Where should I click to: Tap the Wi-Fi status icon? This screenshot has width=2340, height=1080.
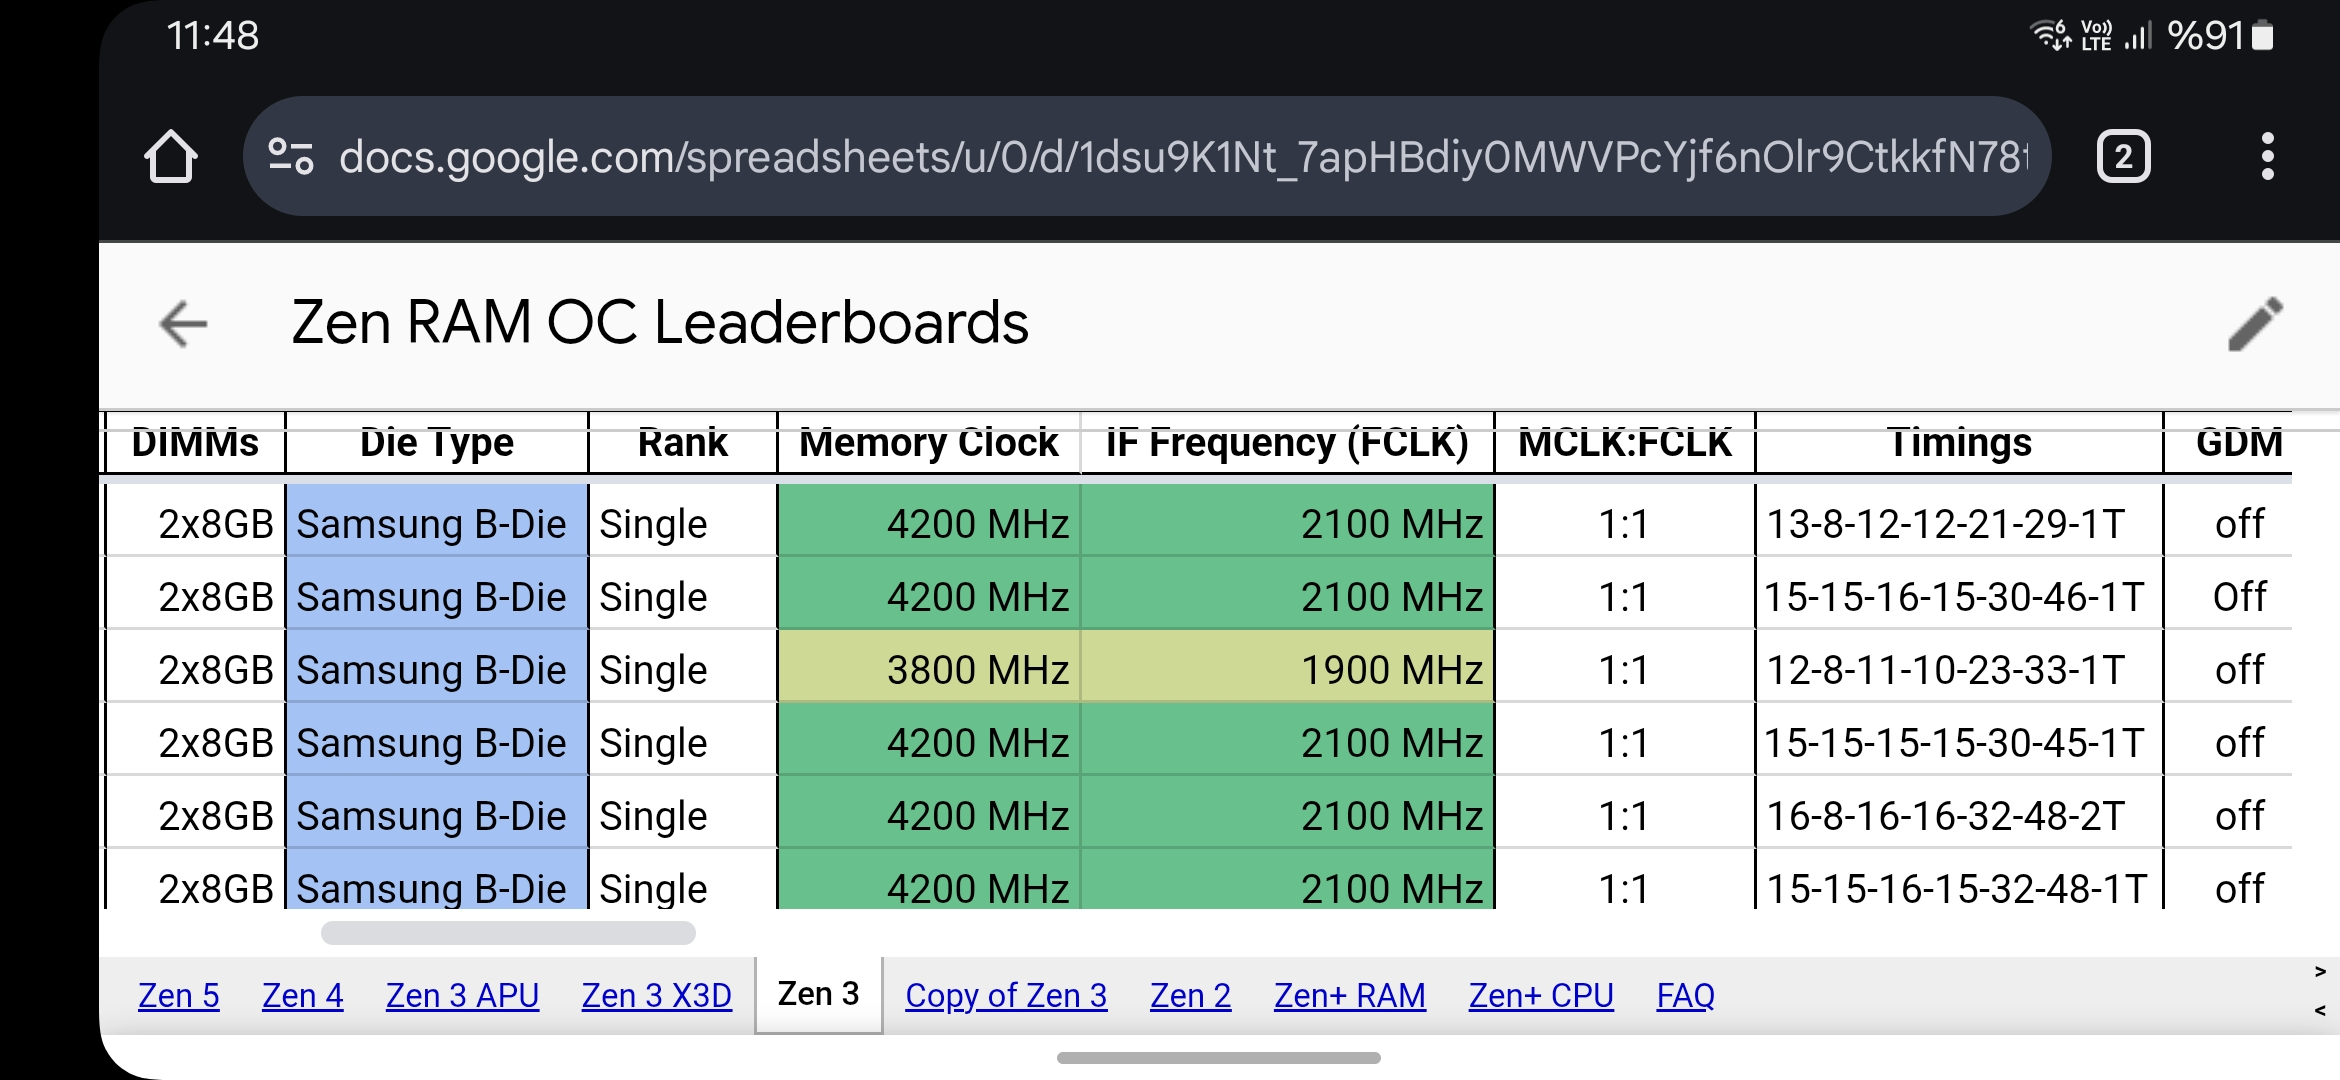[2050, 36]
